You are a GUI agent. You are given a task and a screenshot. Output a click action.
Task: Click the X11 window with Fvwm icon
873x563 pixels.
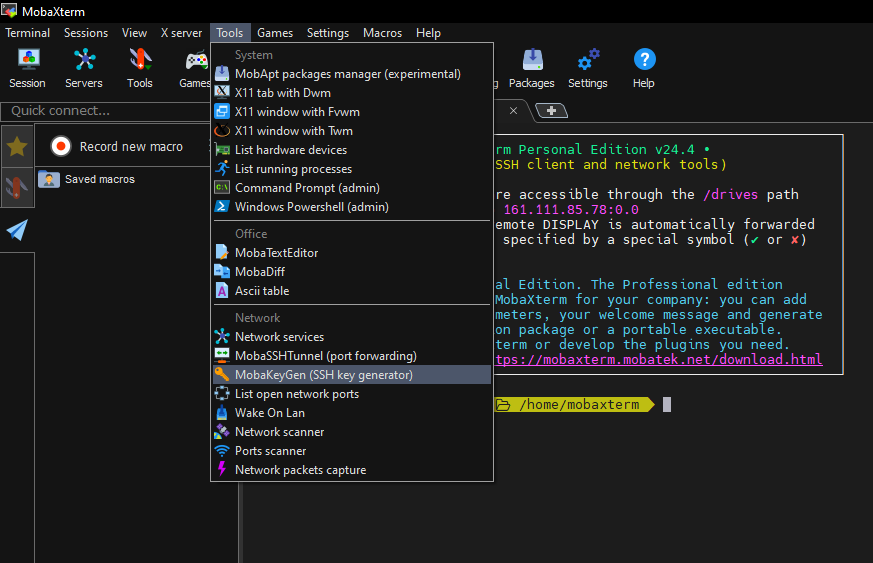tap(222, 111)
